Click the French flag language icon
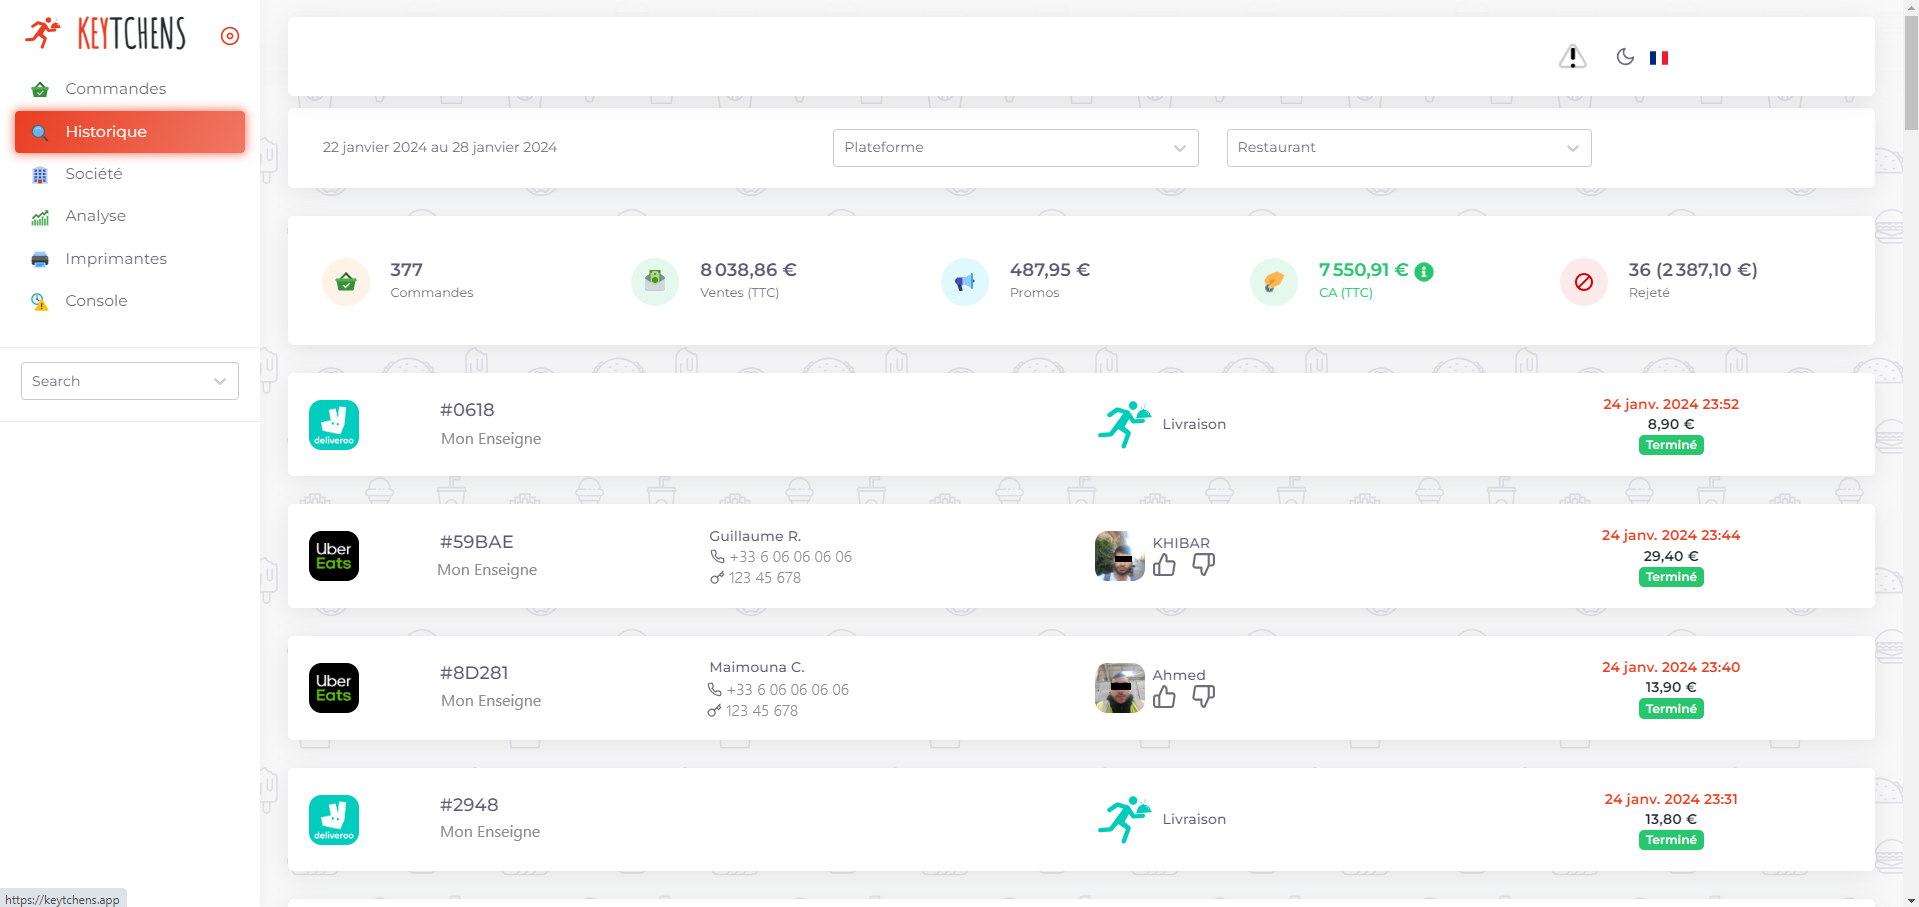Screen dimensions: 1919x907 point(1659,58)
